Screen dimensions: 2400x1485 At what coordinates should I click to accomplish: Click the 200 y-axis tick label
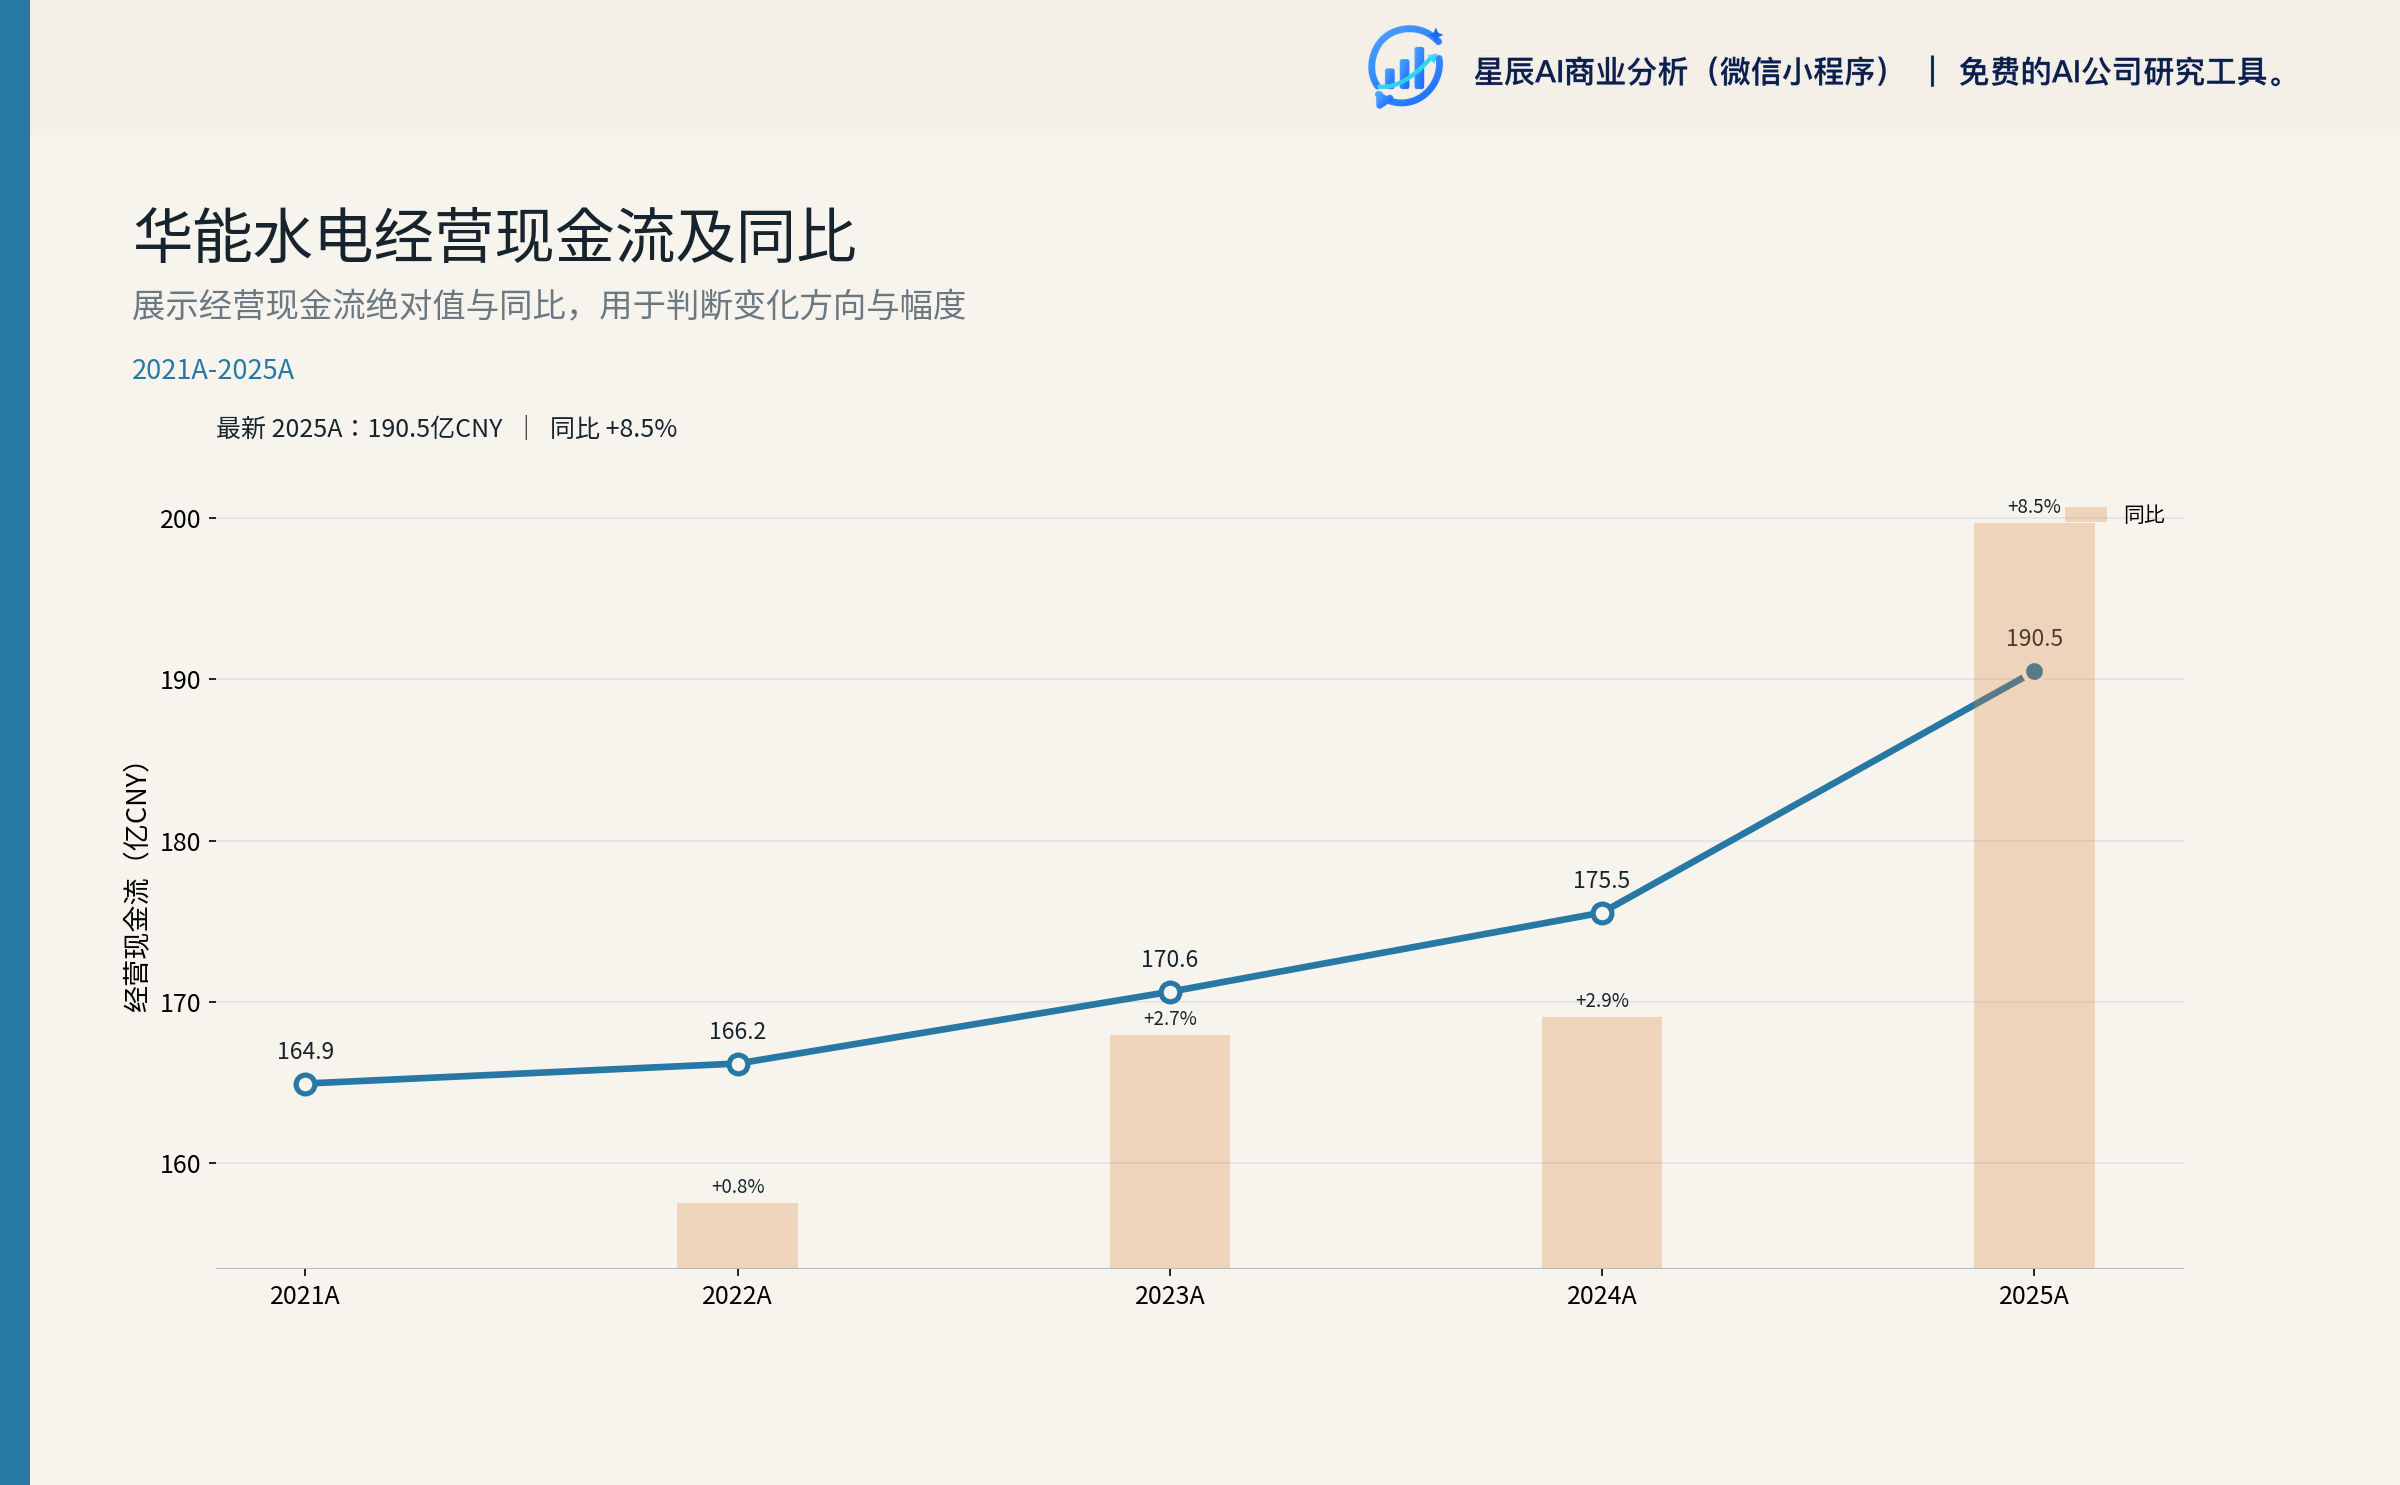180,519
